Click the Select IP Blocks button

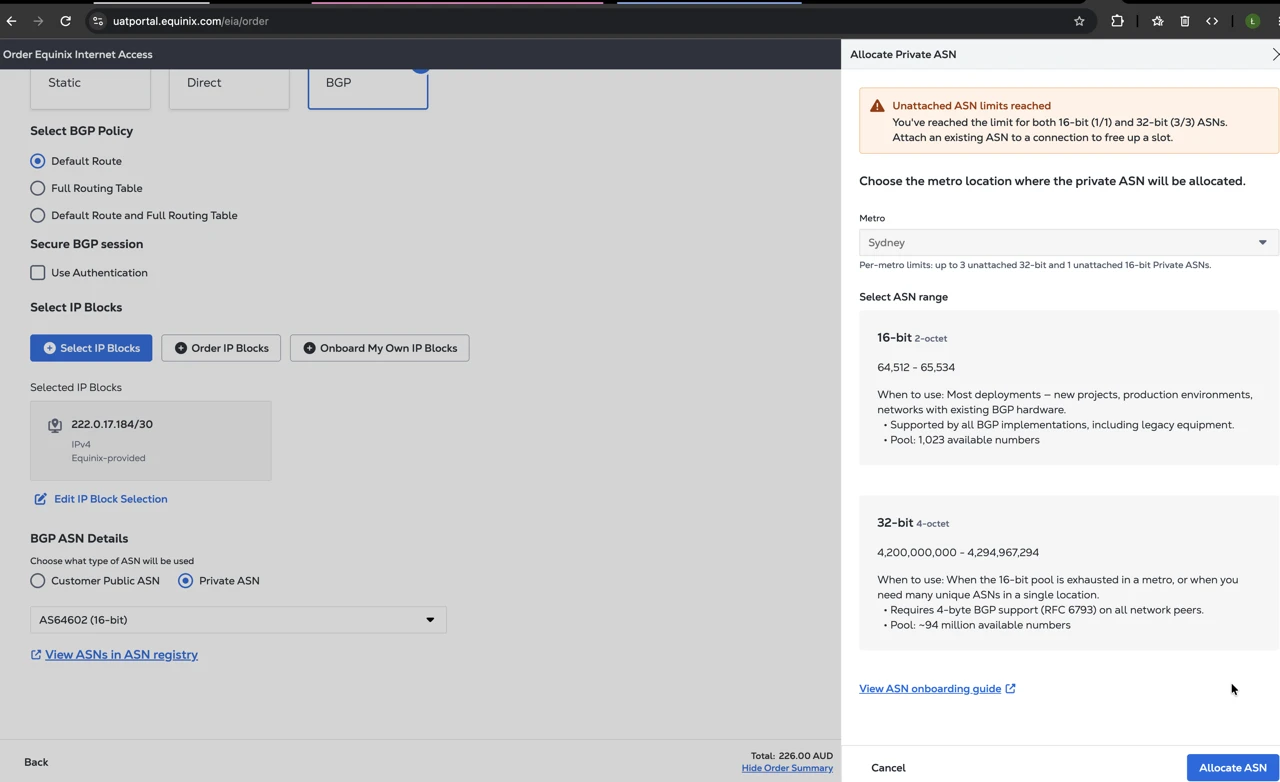pyautogui.click(x=91, y=348)
